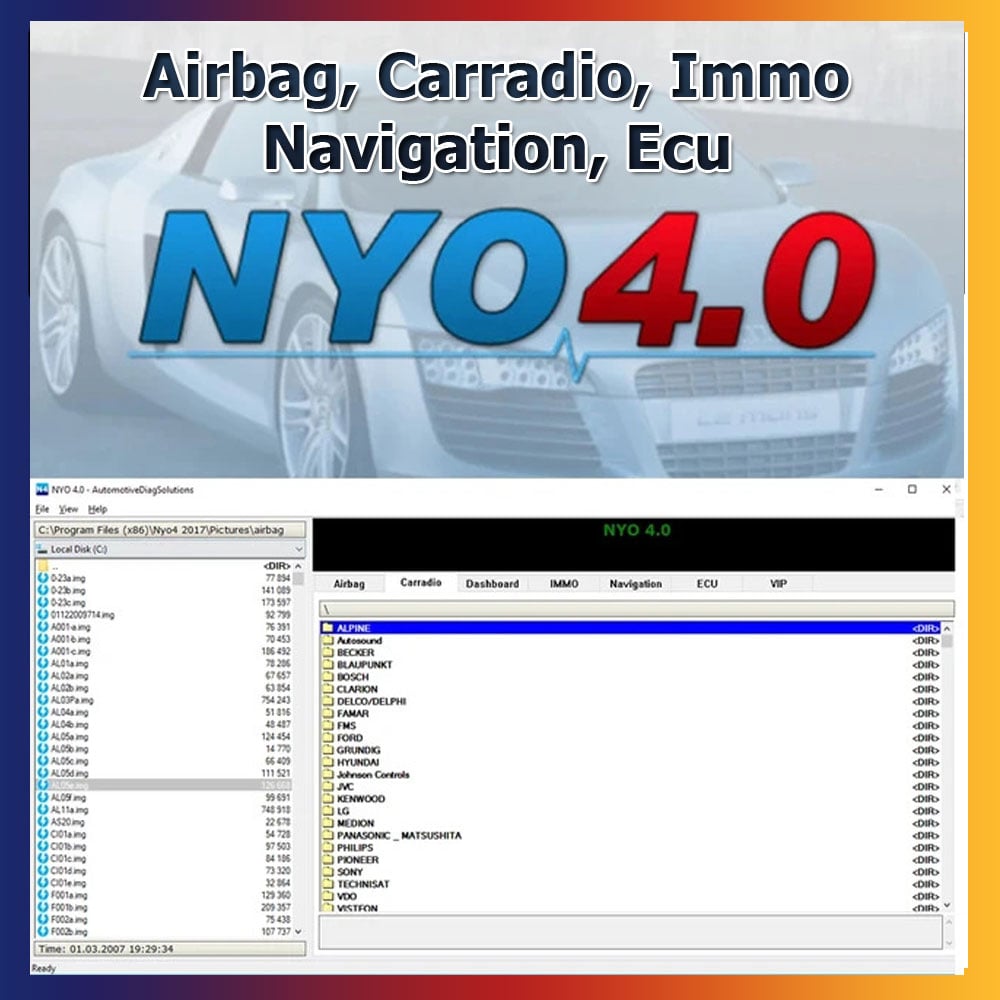
Task: Switch to the VIP tab
Action: coord(779,584)
